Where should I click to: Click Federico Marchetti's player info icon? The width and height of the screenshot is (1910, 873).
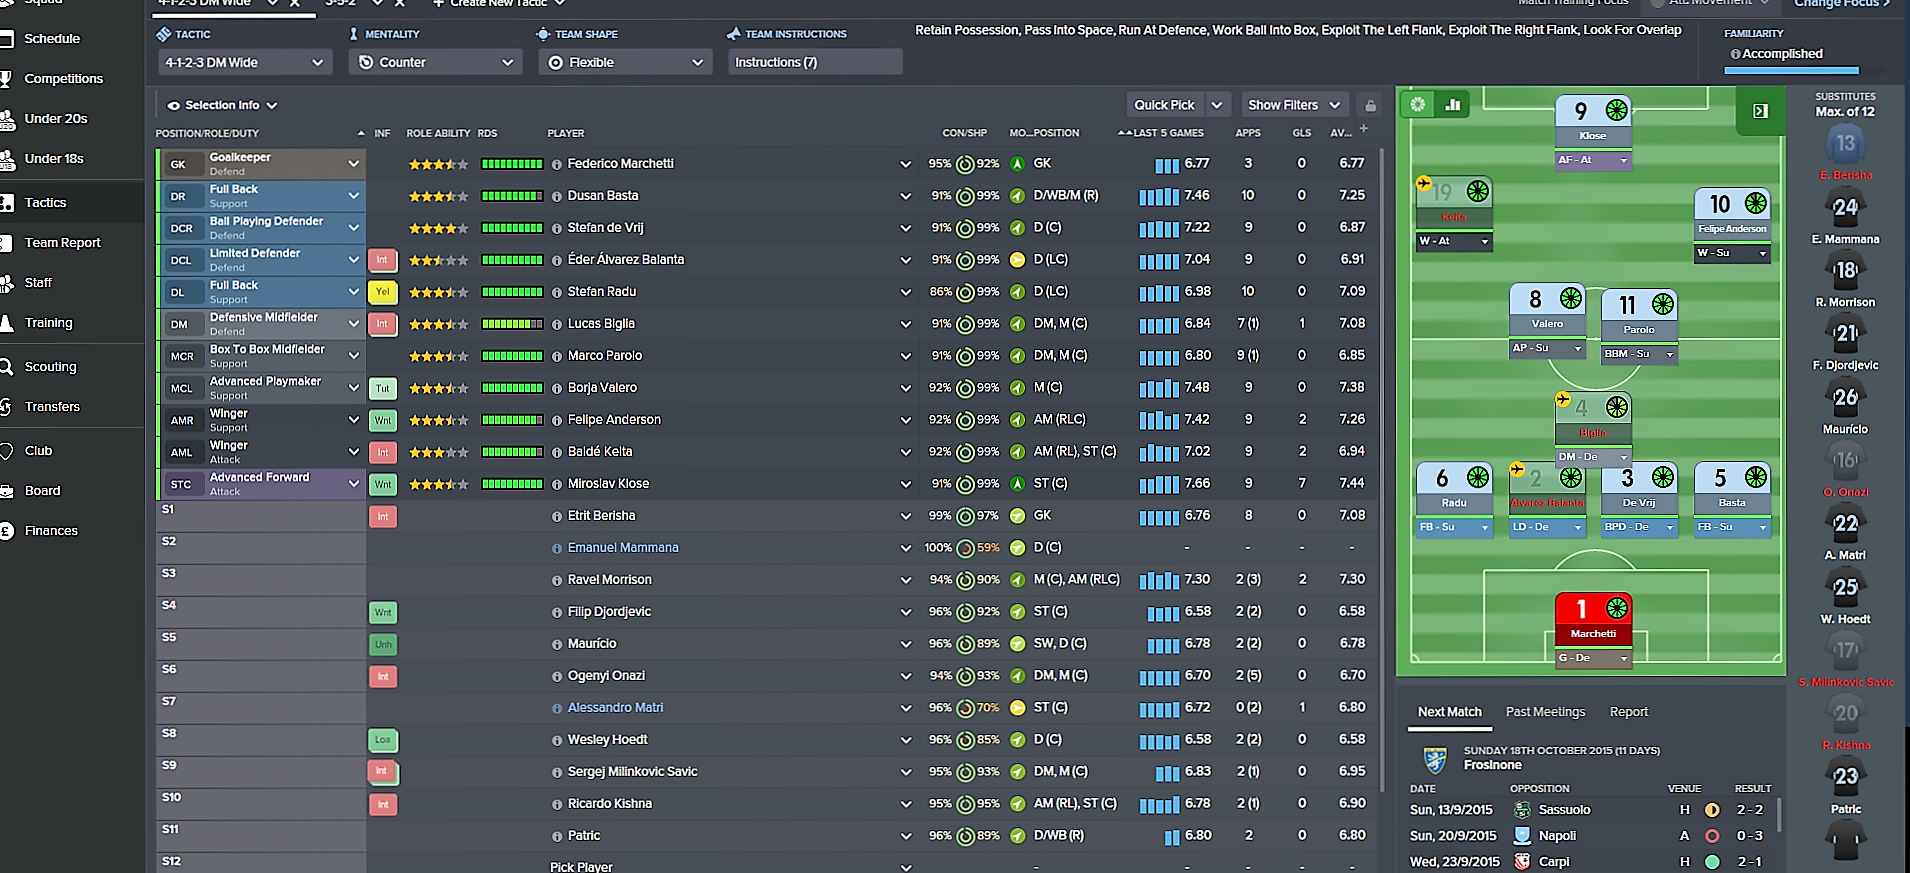557,164
